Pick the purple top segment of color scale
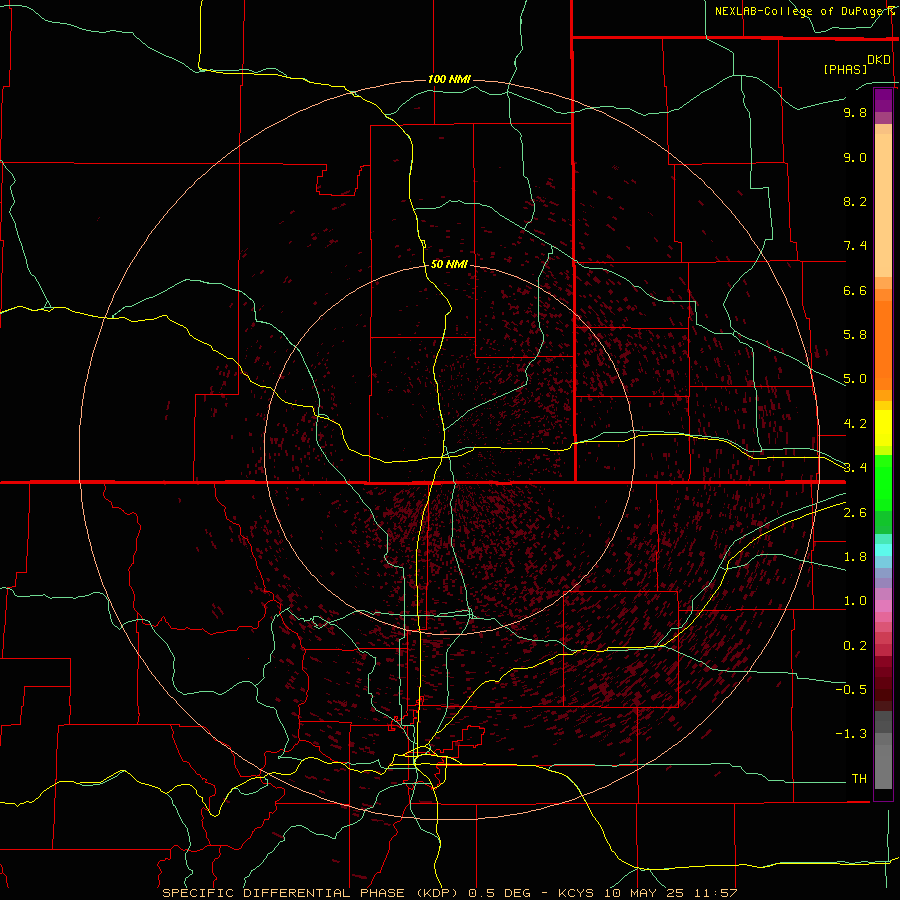900x900 pixels. [883, 100]
